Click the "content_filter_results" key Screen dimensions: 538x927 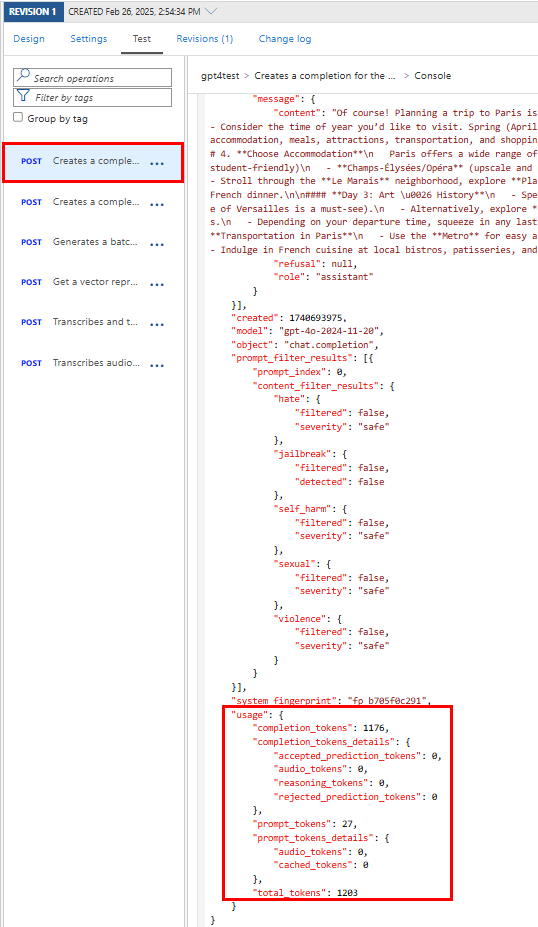[315, 386]
